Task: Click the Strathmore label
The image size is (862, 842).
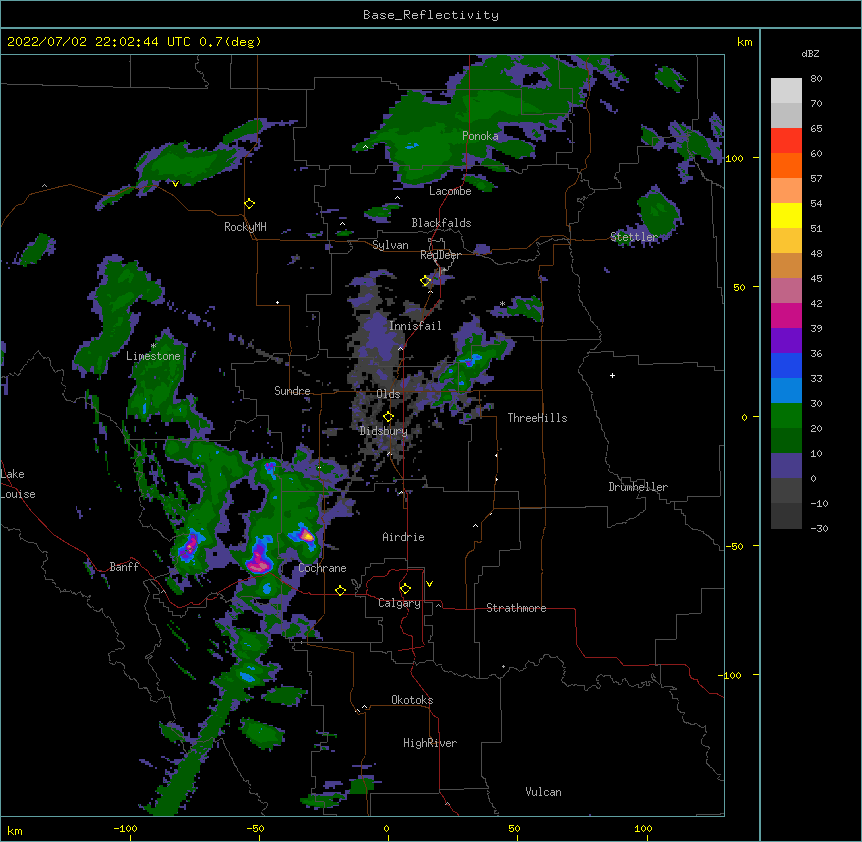Action: (x=516, y=608)
